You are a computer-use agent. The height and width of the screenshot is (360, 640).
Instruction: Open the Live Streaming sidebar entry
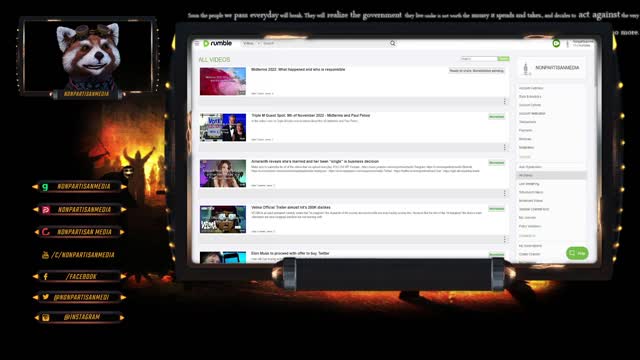[x=529, y=184]
